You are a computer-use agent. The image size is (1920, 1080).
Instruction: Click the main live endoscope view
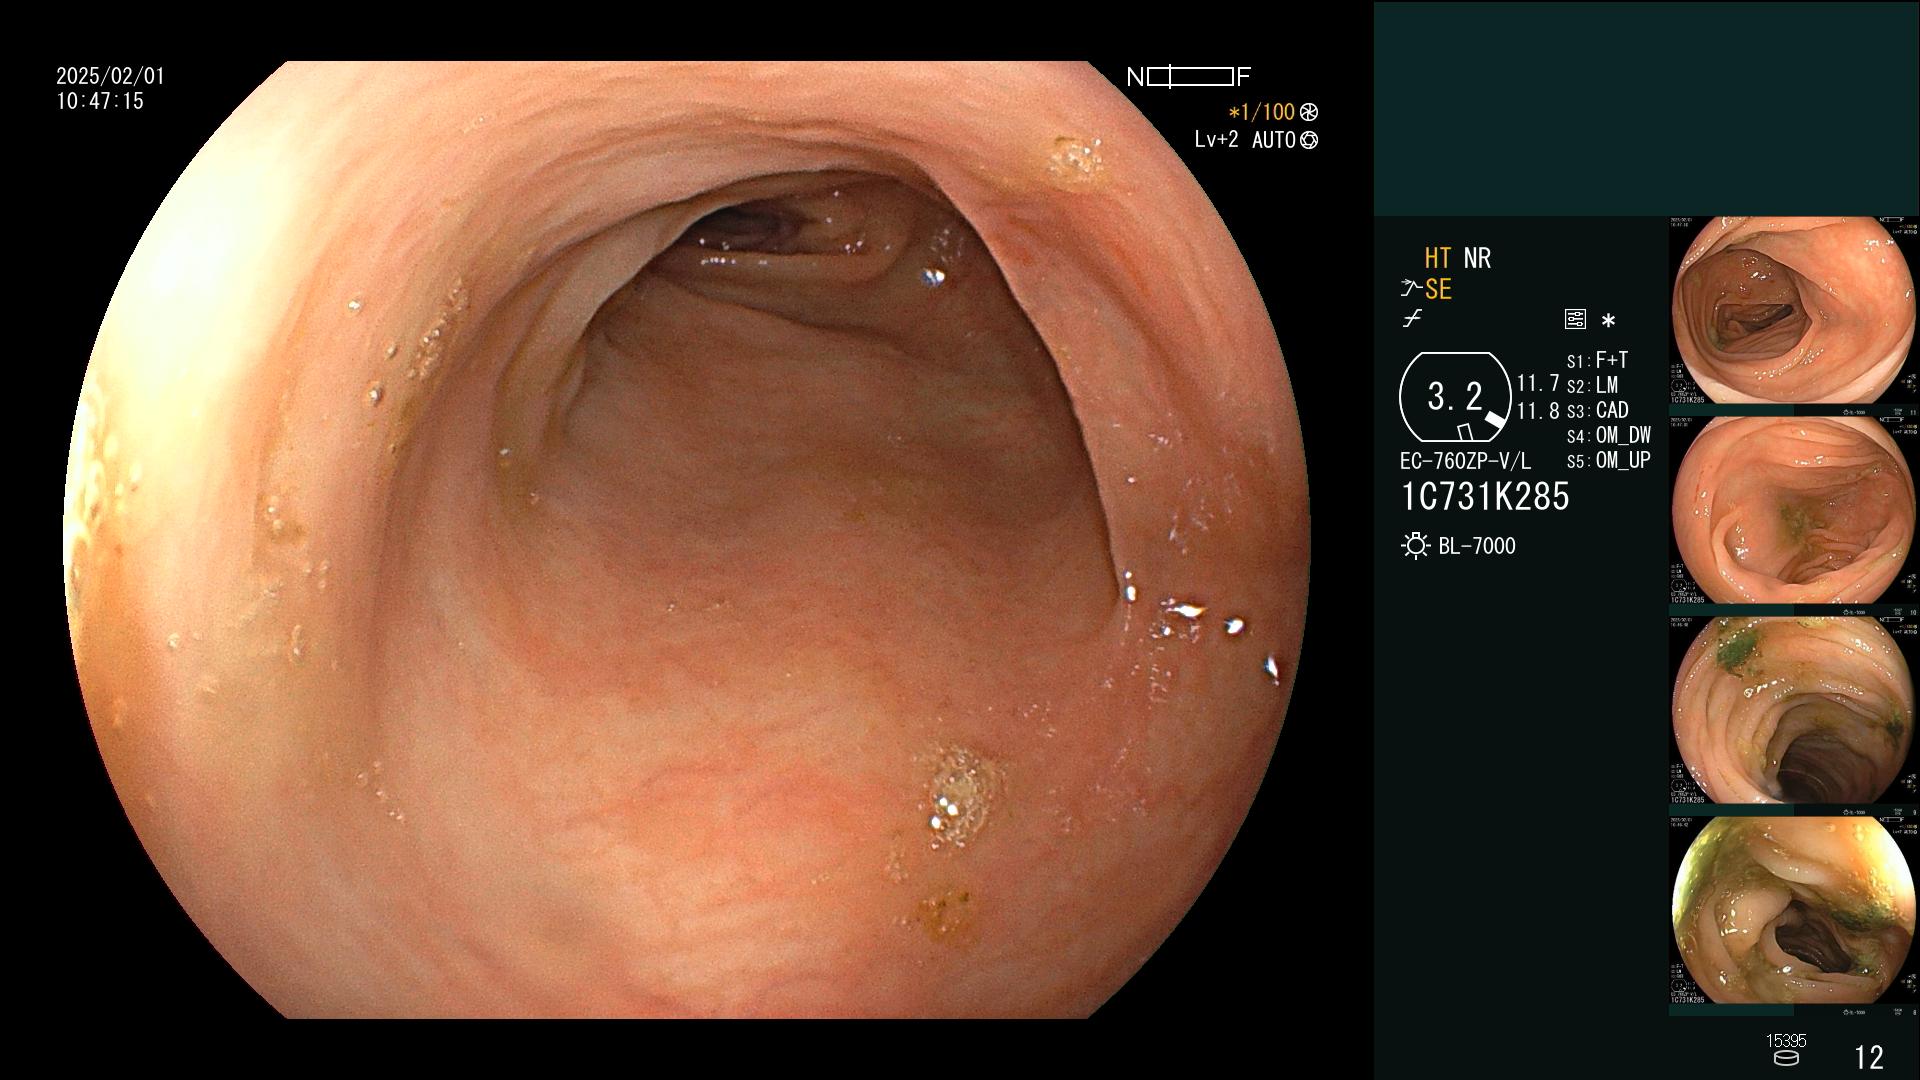[x=687, y=540]
